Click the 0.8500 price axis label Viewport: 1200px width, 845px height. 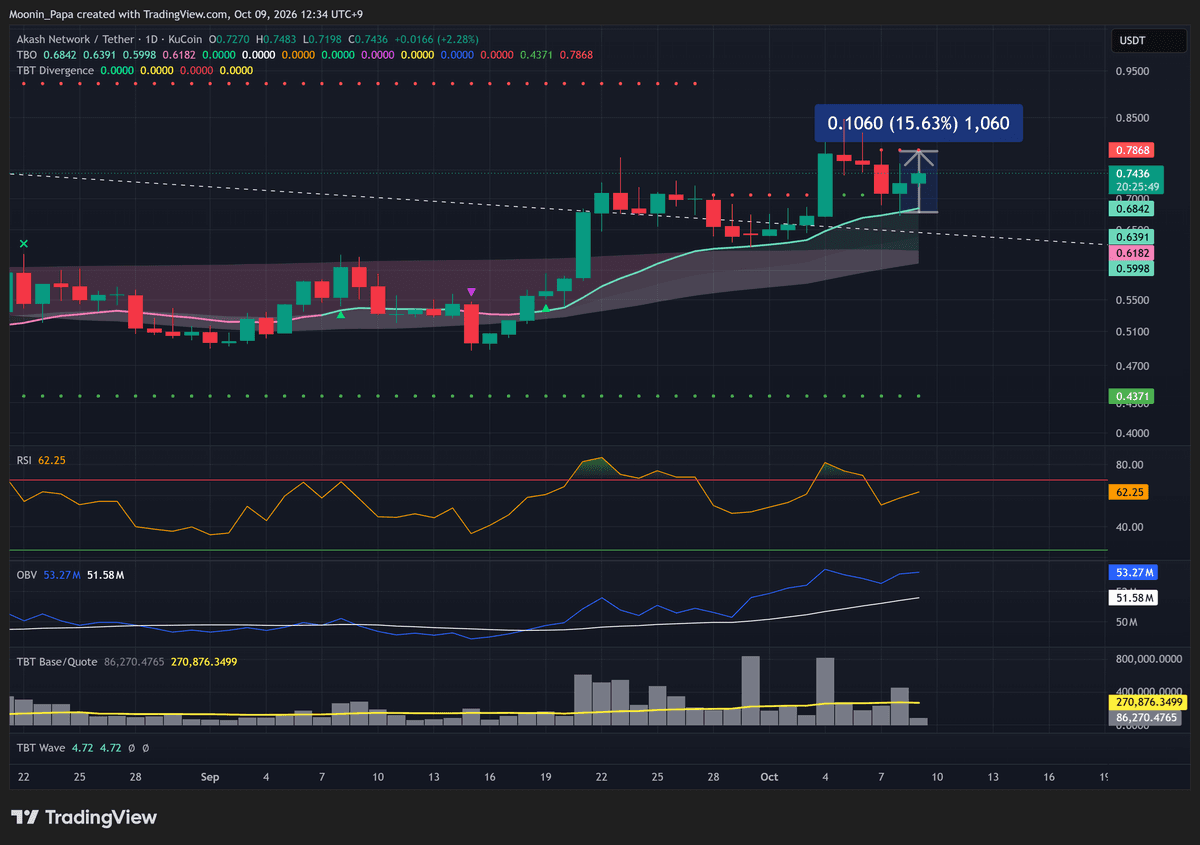pos(1133,118)
